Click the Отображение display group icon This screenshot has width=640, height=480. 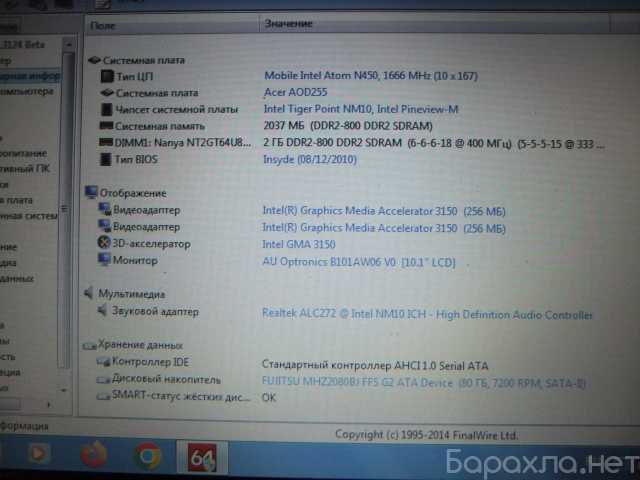(91, 192)
